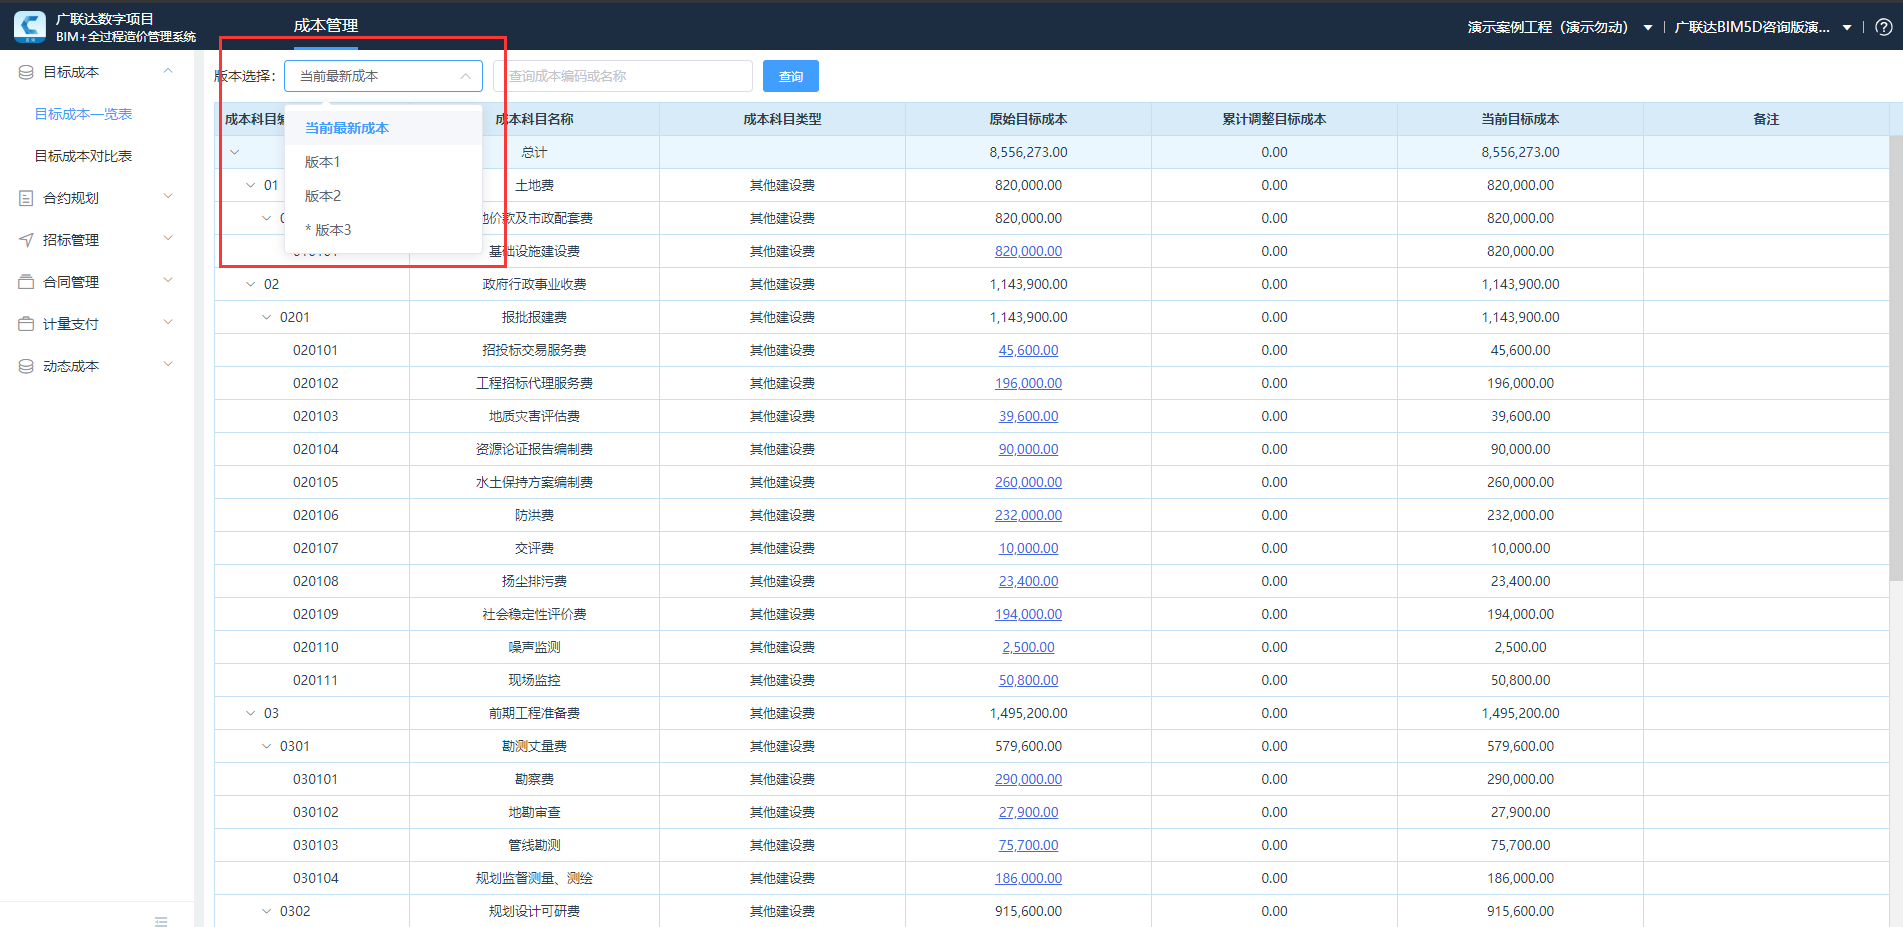Click the blue 查询 button
The width and height of the screenshot is (1903, 927).
pos(791,76)
